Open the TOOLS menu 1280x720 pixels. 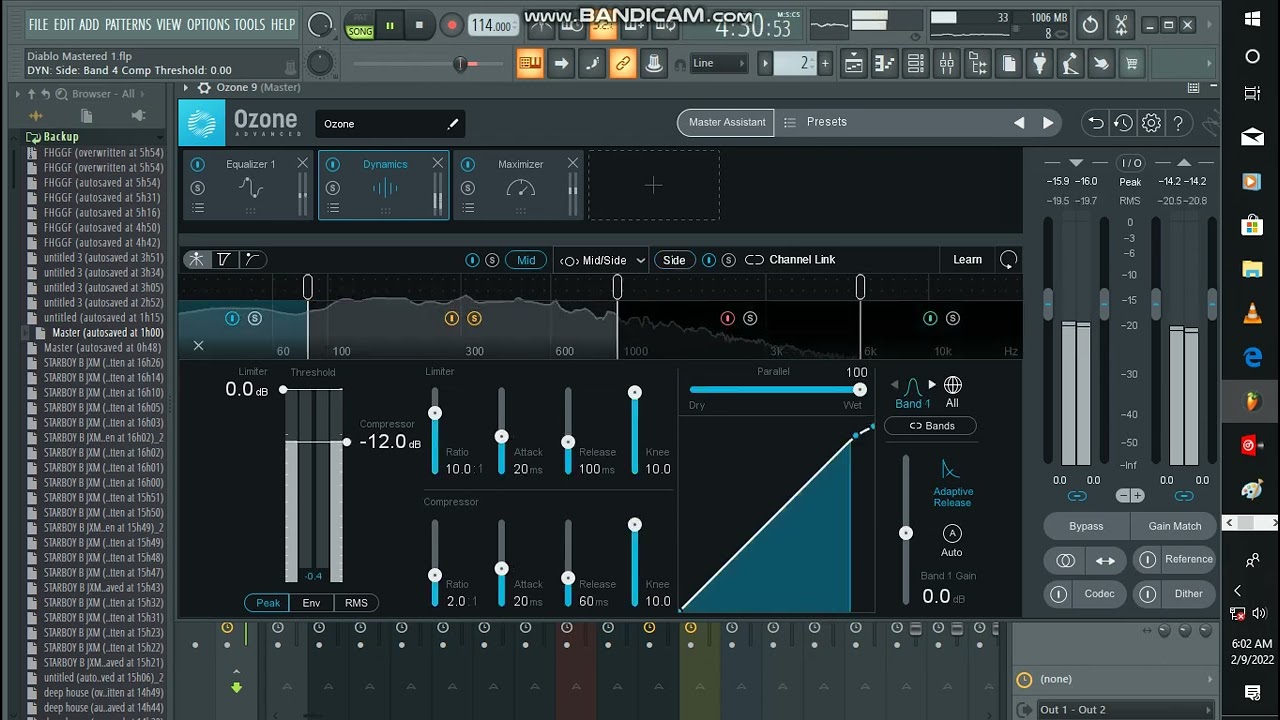tap(250, 24)
